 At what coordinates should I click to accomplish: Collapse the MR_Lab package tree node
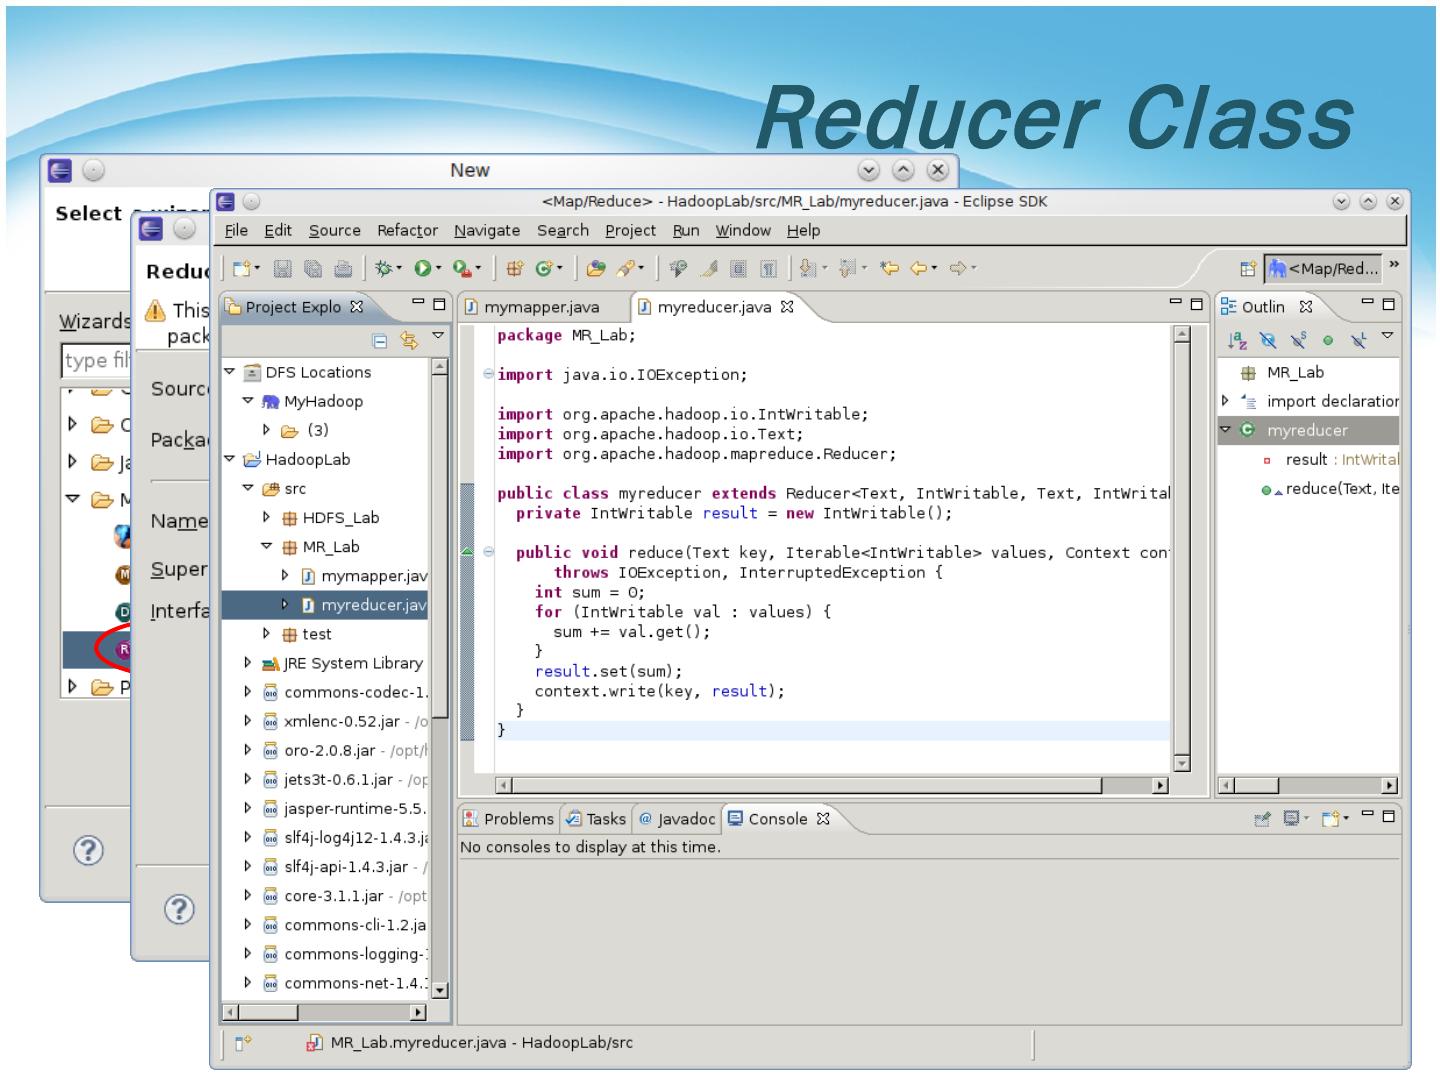(x=267, y=547)
